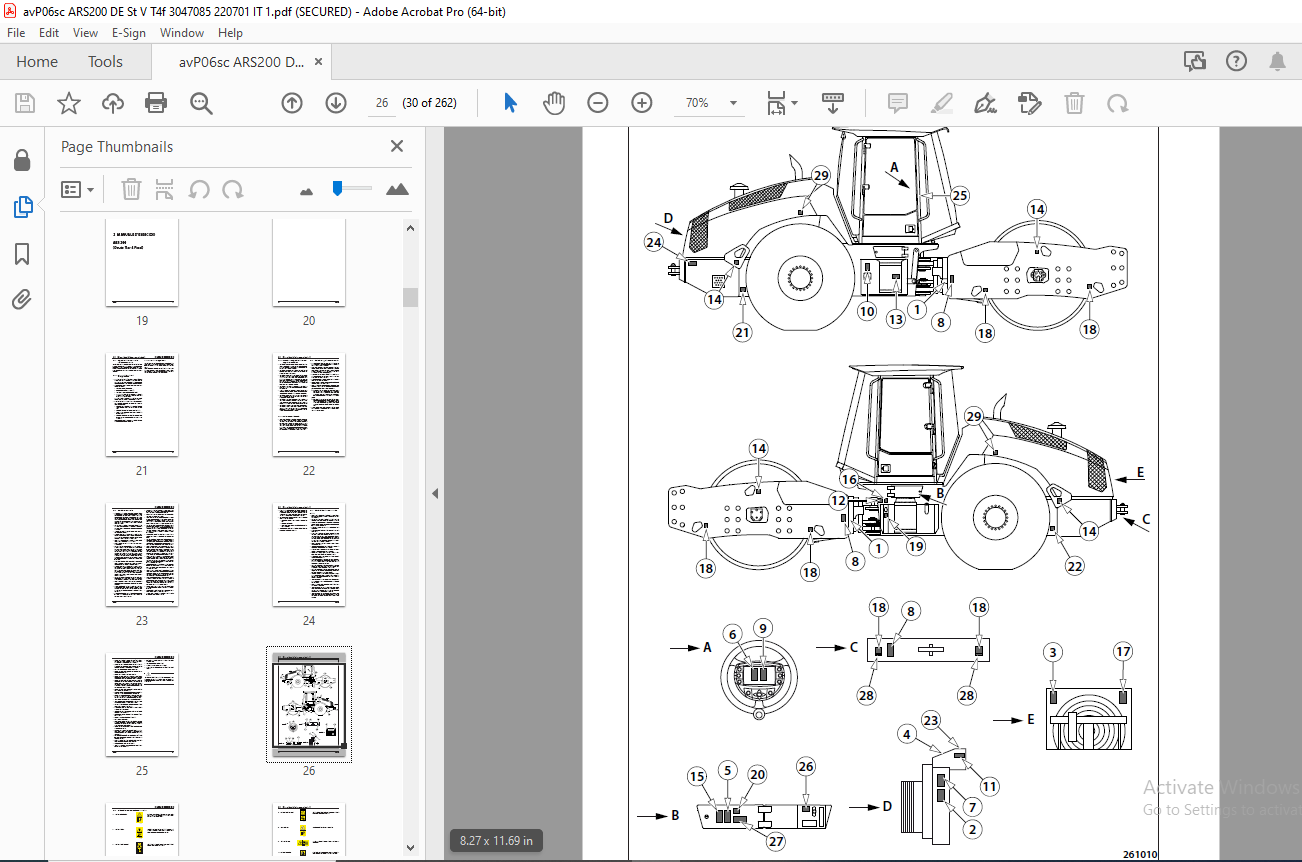The image size is (1302, 862).
Task: Select page 25 thumbnail
Action: tap(142, 707)
